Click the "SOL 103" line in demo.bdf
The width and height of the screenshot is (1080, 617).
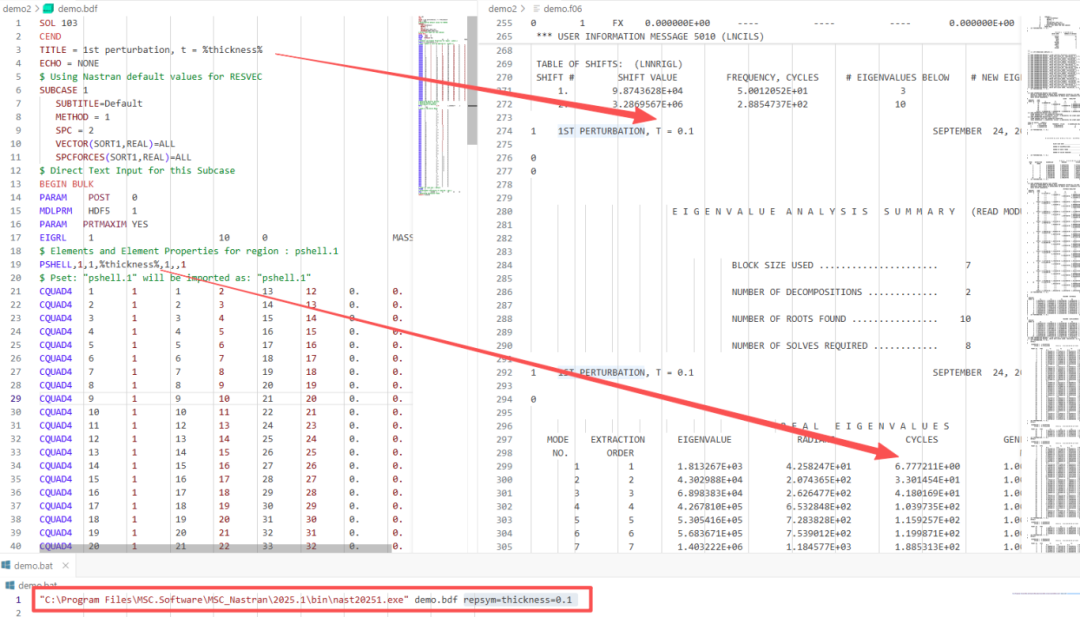point(59,23)
